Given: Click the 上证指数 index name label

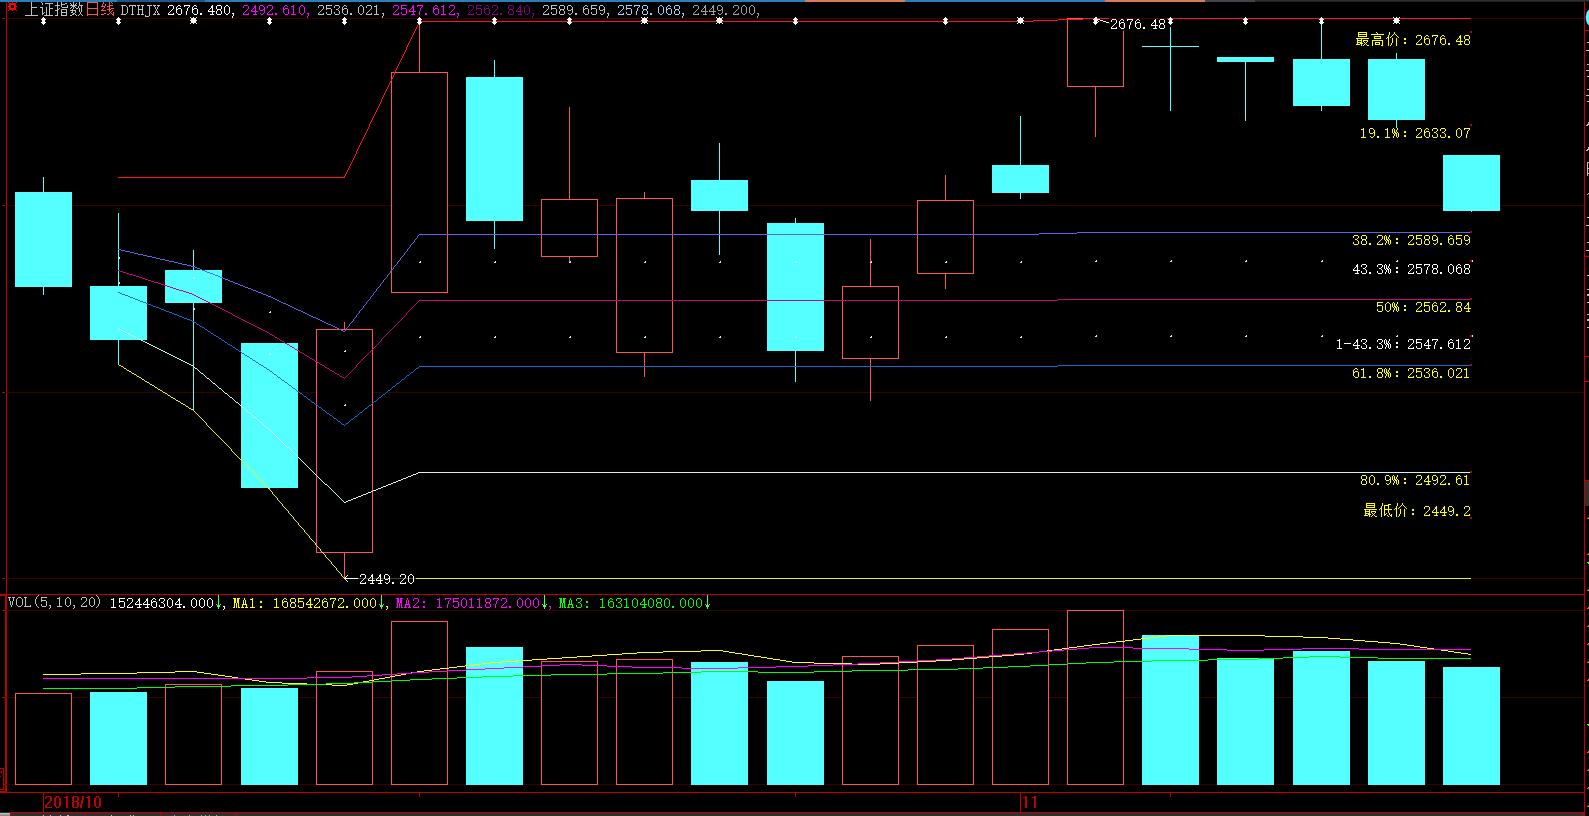Looking at the screenshot, I should point(53,10).
